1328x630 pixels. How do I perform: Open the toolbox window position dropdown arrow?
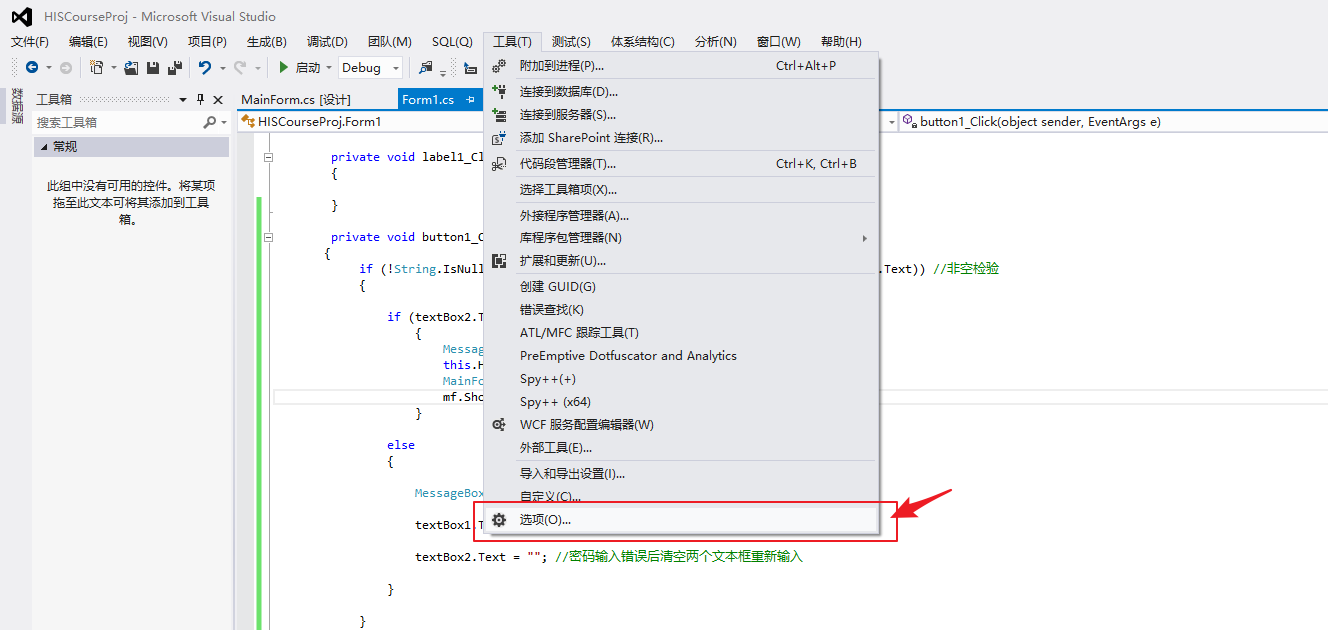click(x=183, y=99)
